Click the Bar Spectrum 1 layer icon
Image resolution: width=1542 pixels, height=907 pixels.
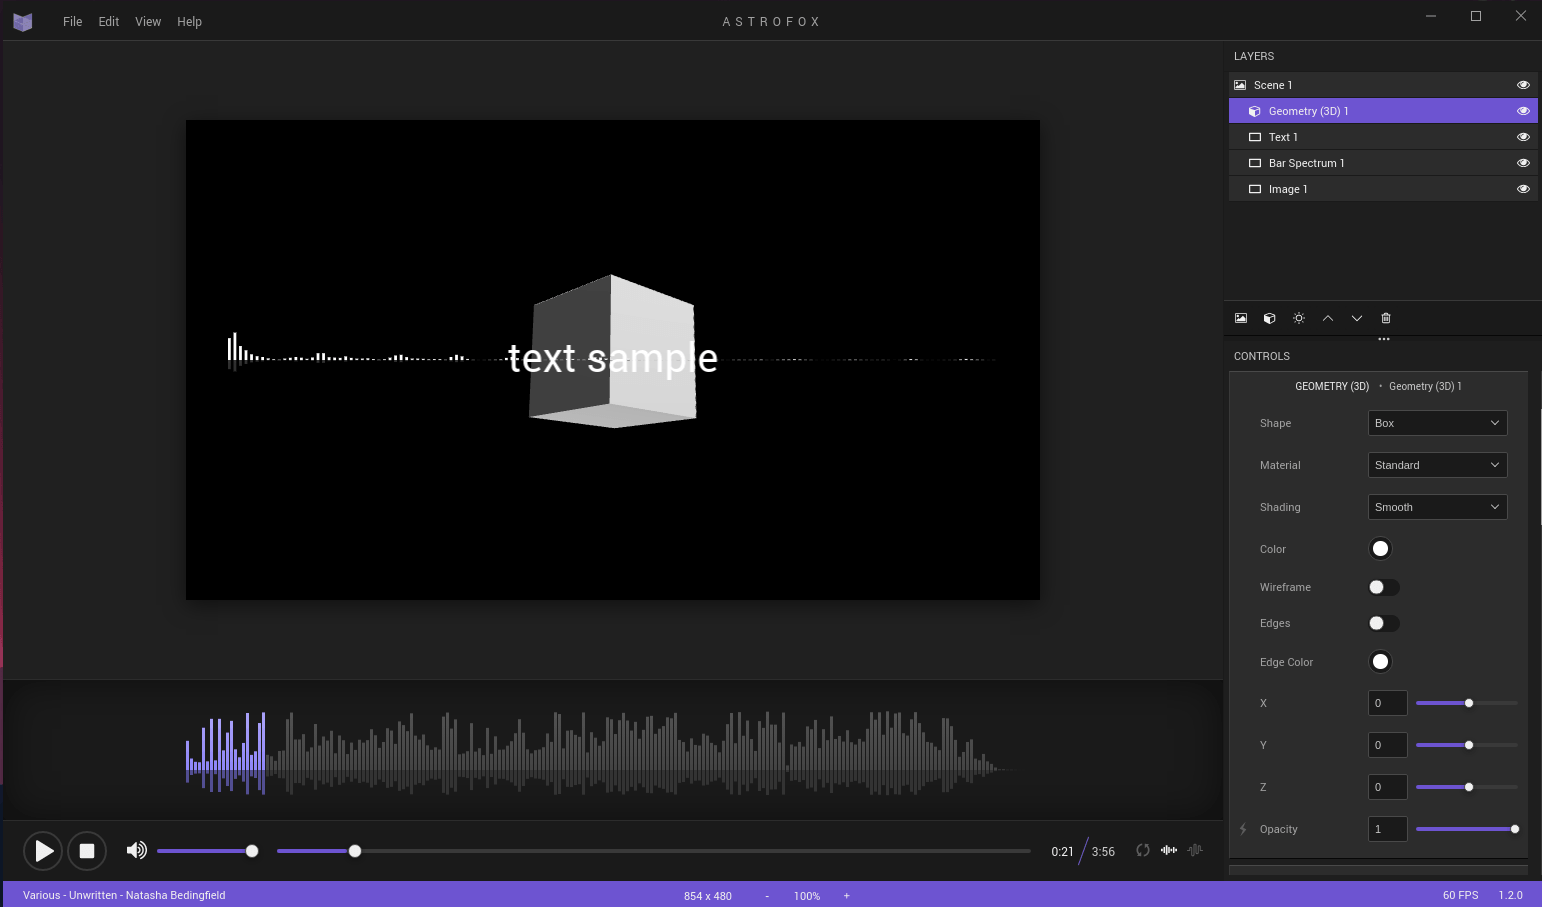[x=1255, y=163]
